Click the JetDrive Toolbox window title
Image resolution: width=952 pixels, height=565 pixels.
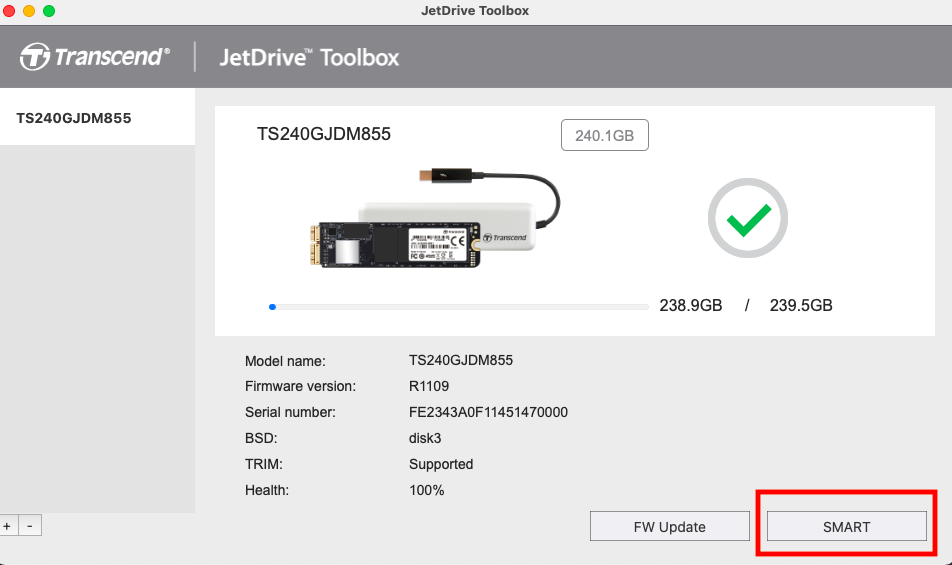(475, 10)
